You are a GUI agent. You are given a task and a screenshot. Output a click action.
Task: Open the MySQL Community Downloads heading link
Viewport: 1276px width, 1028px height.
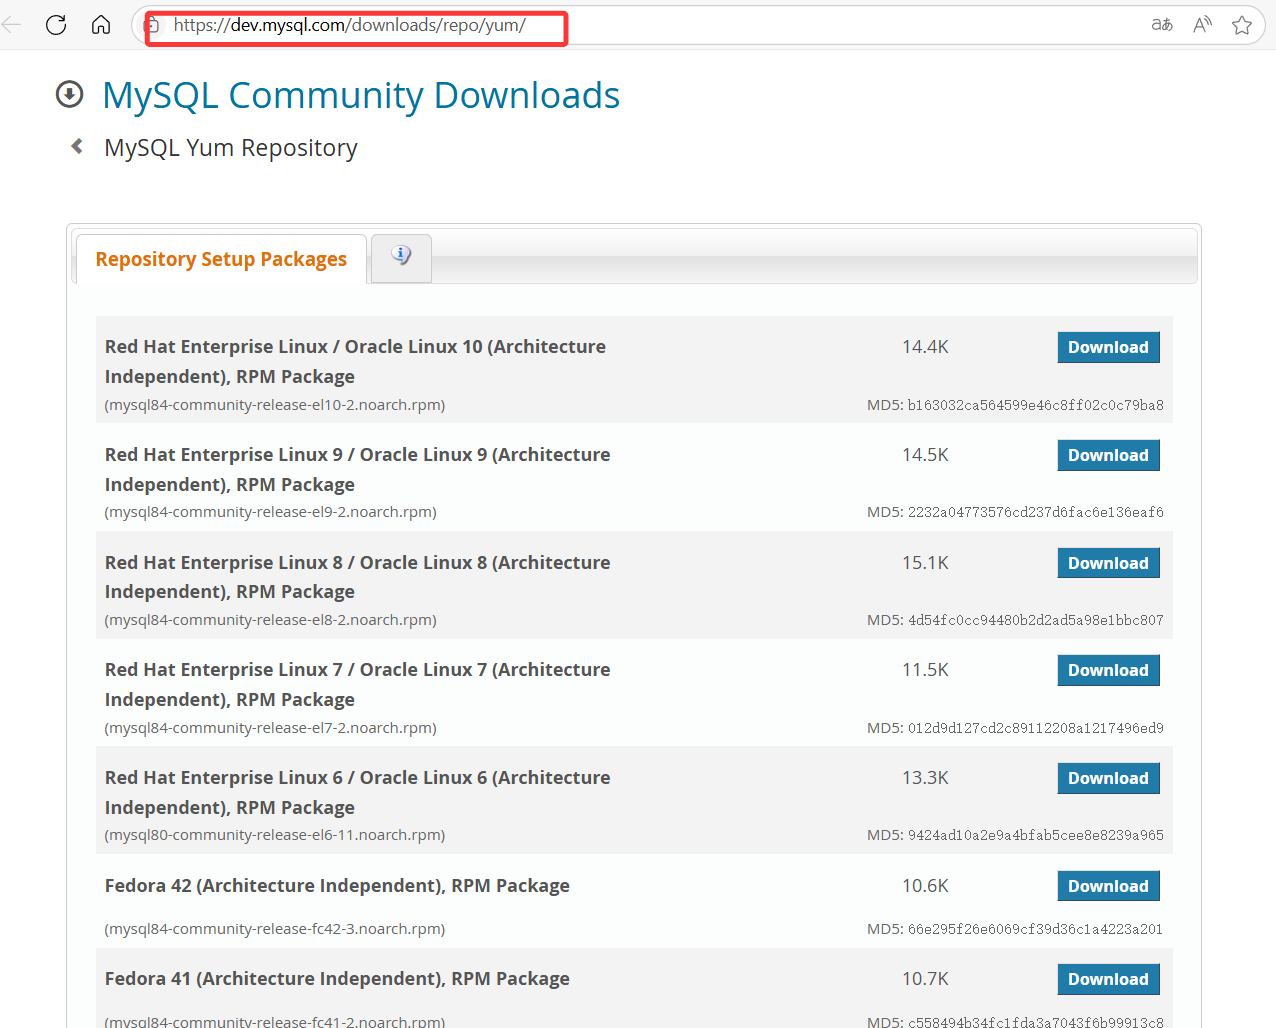(x=361, y=95)
